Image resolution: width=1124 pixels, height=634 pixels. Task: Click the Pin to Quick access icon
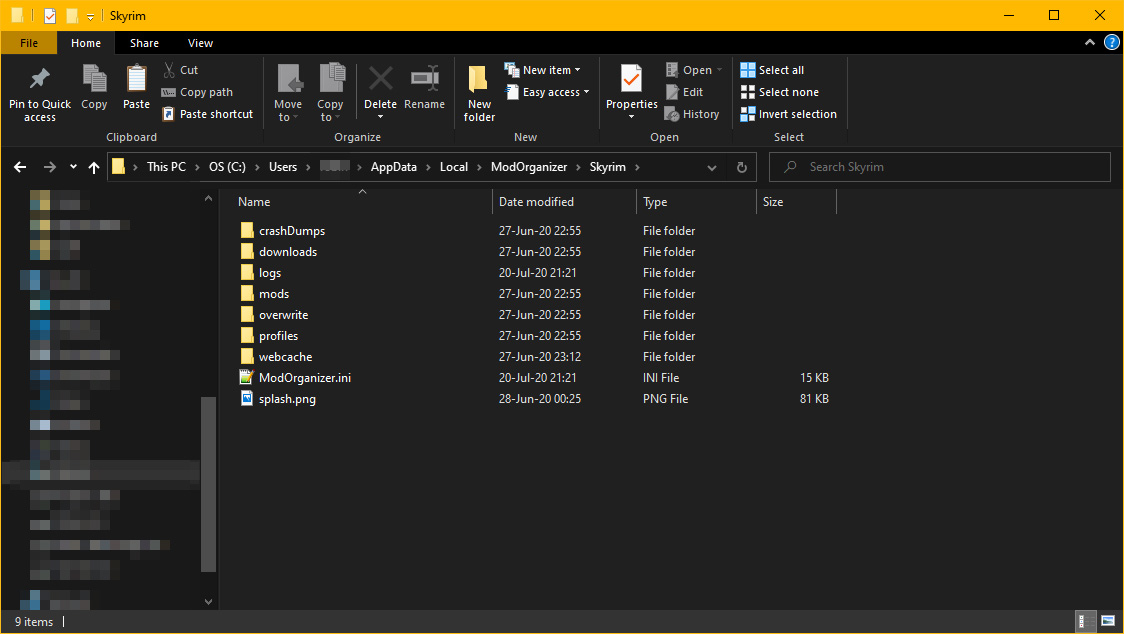(x=40, y=79)
